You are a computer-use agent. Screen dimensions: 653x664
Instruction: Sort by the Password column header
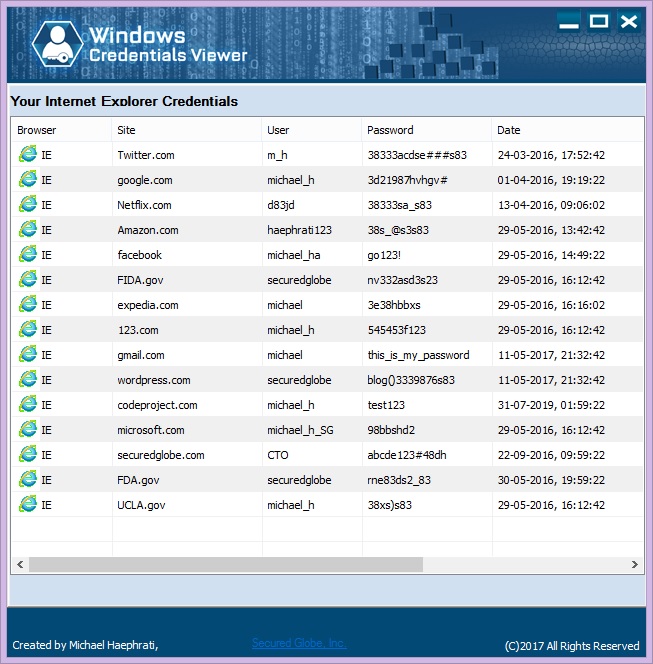pos(426,130)
